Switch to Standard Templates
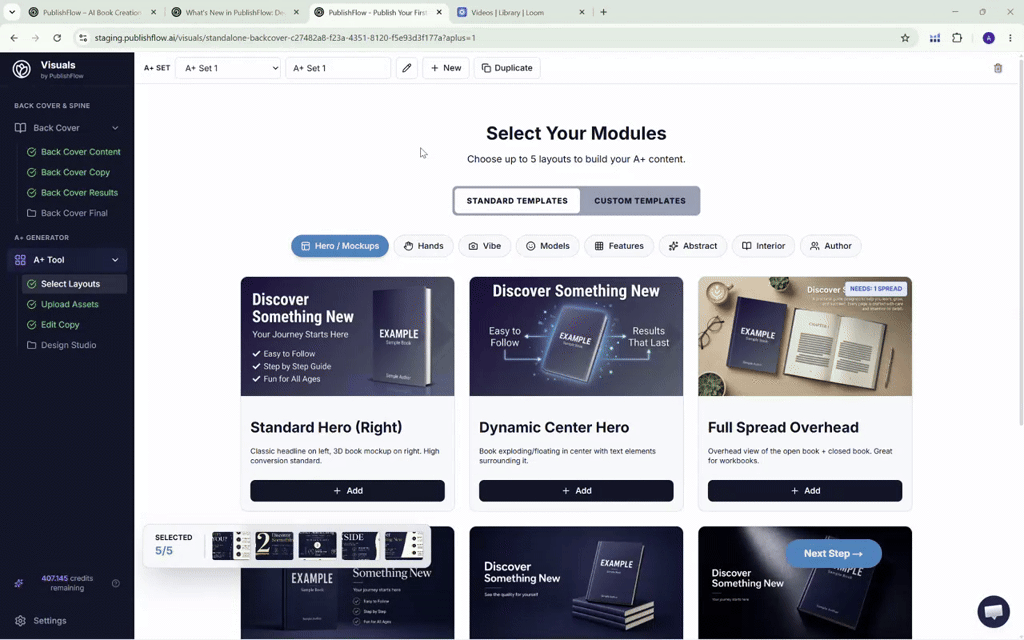Viewport: 1024px width, 640px height. (x=517, y=200)
